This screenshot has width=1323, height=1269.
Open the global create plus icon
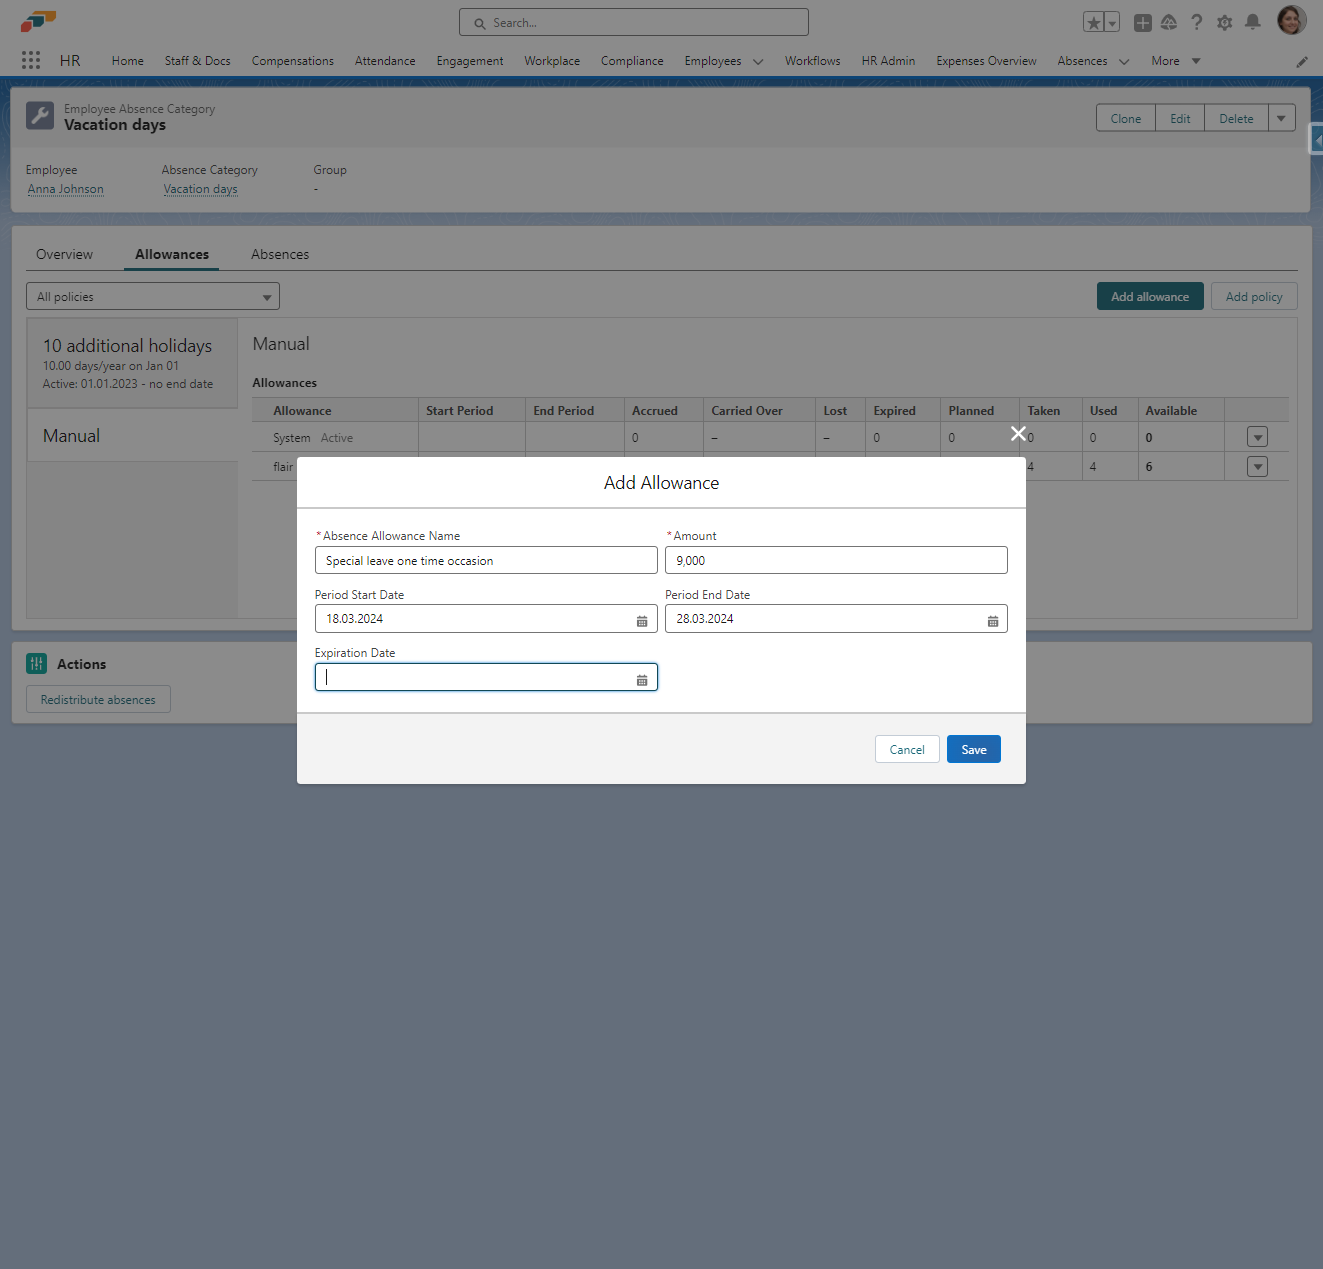[1142, 23]
